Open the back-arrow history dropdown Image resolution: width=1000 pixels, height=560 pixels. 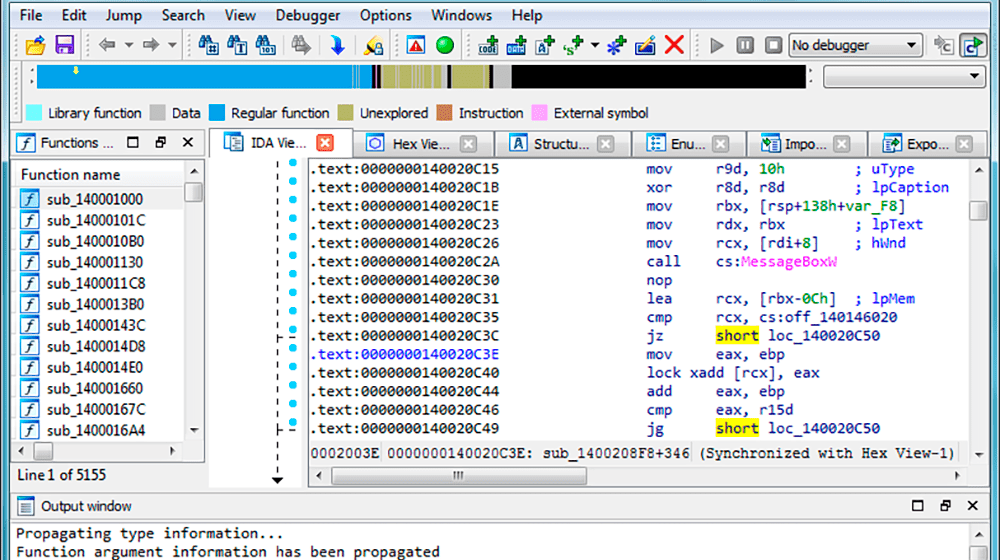(129, 45)
